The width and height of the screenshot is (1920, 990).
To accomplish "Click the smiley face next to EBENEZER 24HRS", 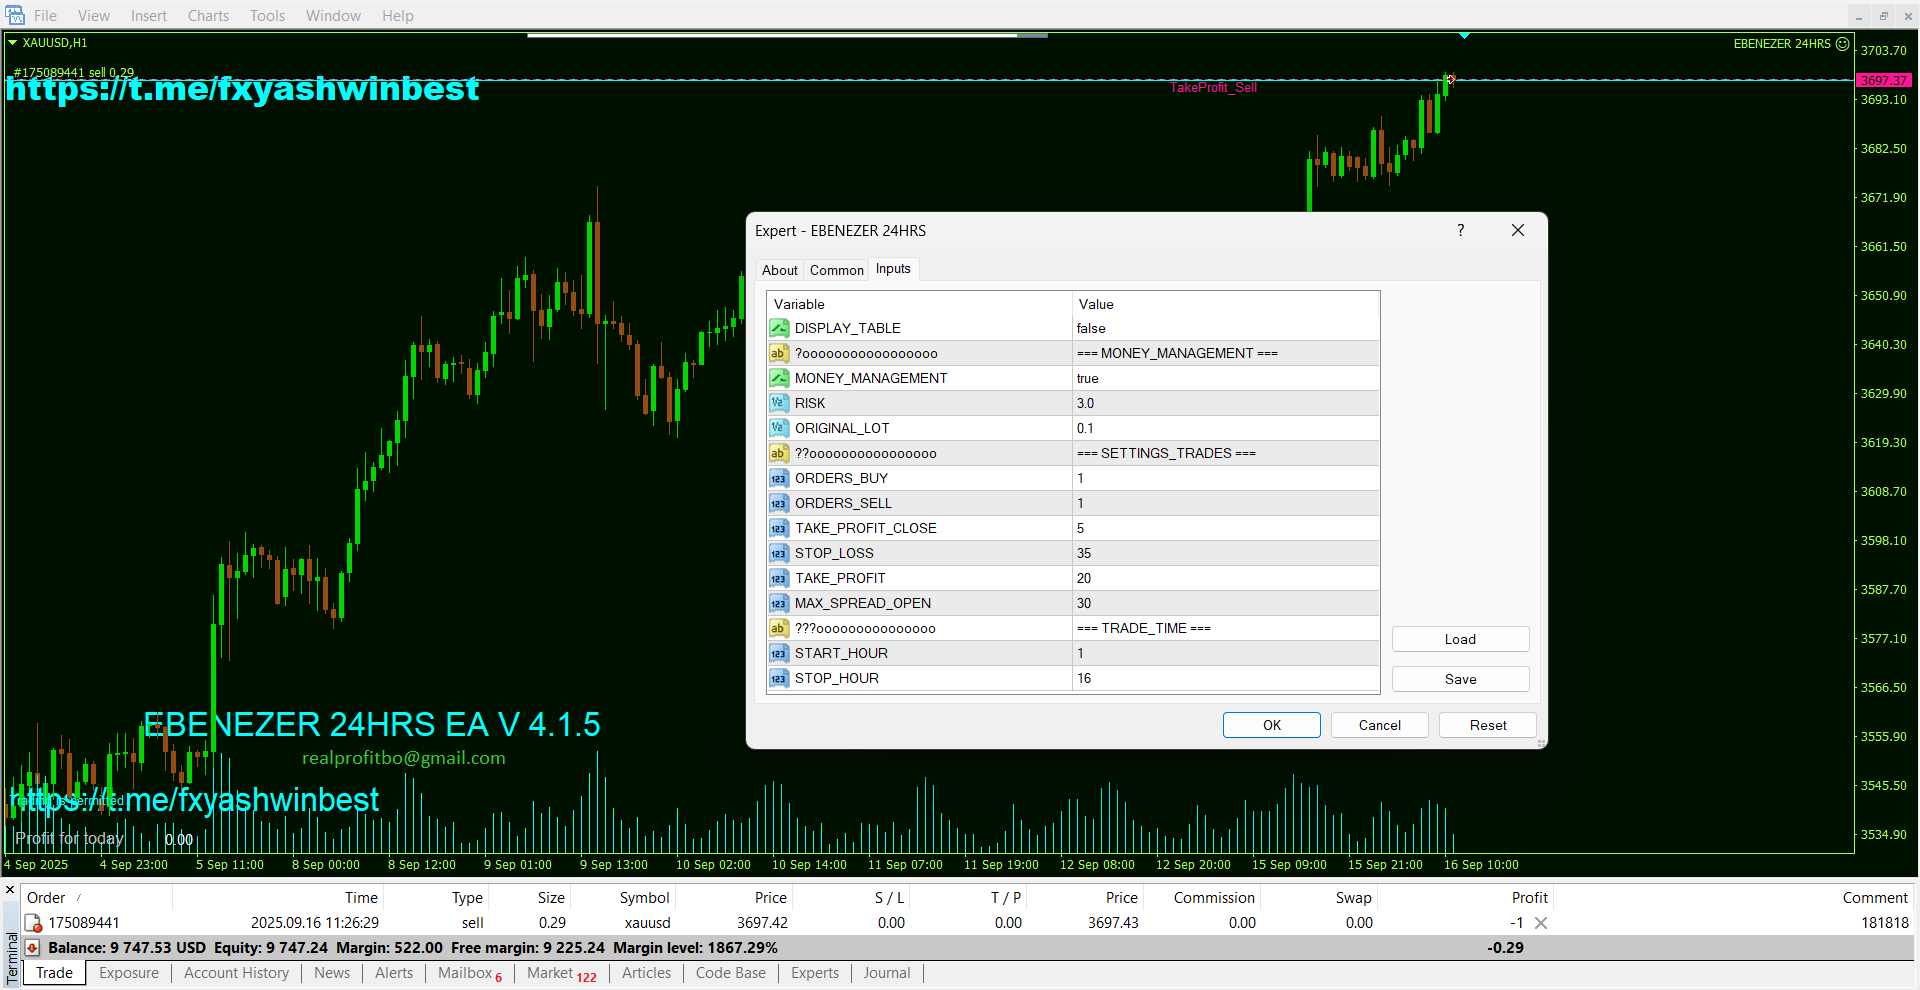I will (x=1842, y=44).
